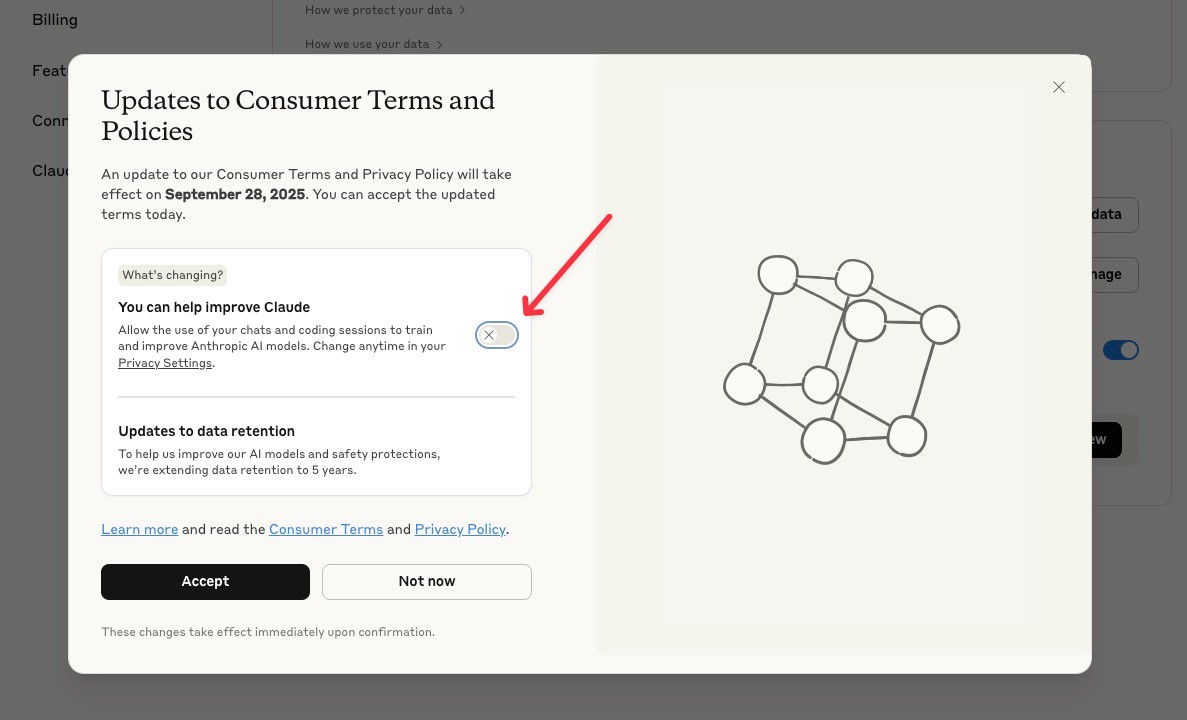Image resolution: width=1187 pixels, height=720 pixels.
Task: Close the Consumer Terms update dialog
Action: (1059, 87)
